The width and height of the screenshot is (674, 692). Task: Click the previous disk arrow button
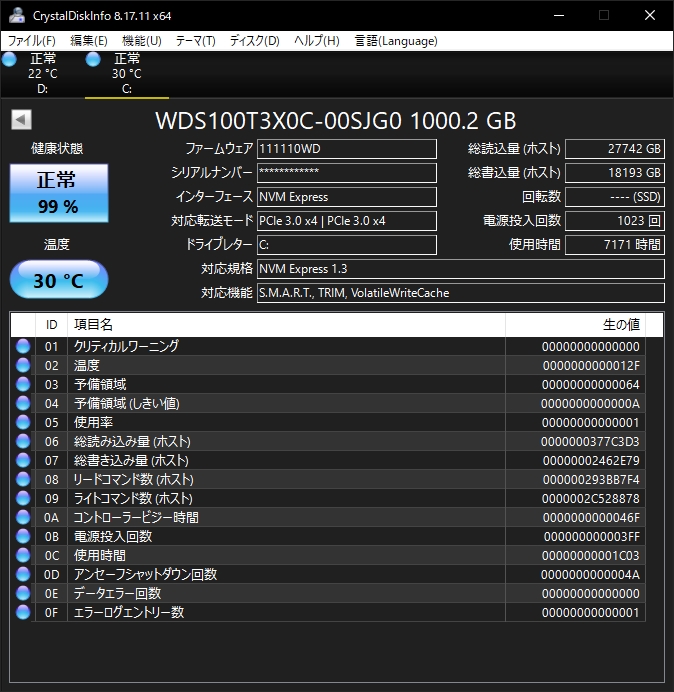tap(21, 120)
